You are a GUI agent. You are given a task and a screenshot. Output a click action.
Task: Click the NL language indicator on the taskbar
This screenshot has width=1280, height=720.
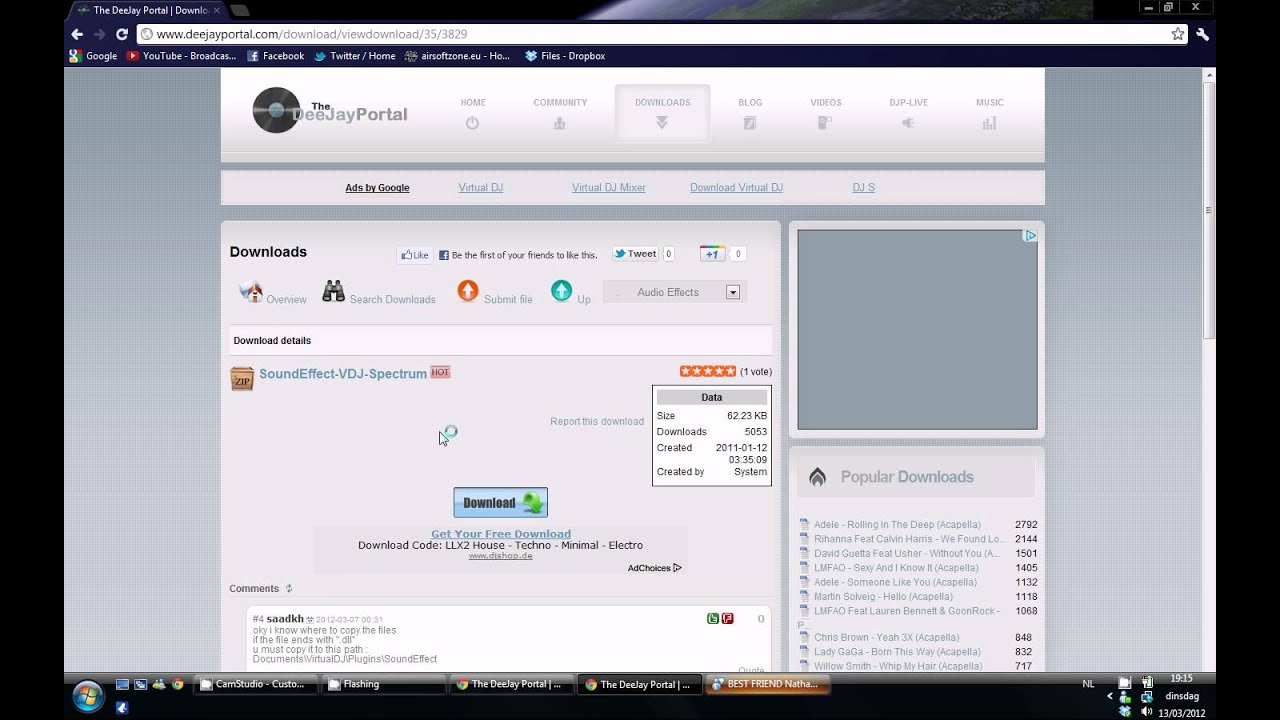(x=1088, y=684)
